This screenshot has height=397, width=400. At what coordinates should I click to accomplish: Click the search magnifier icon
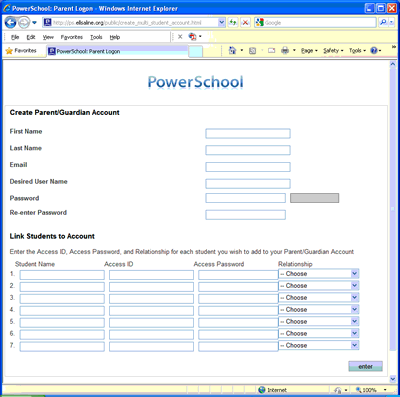pos(383,22)
